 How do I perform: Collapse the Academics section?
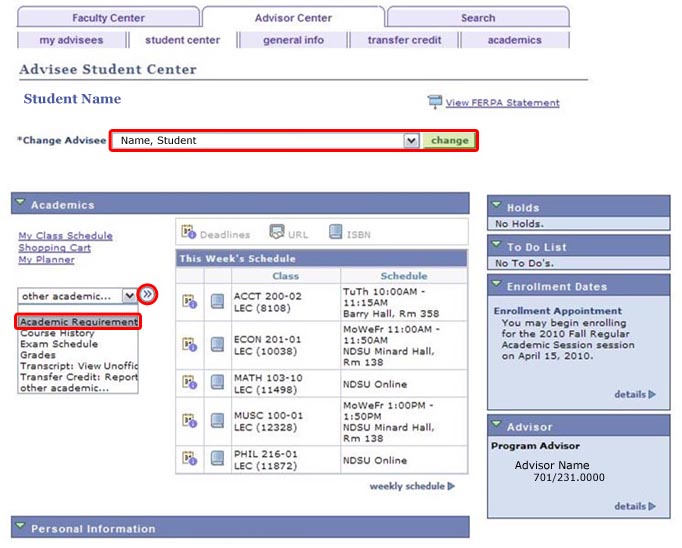click(x=20, y=203)
